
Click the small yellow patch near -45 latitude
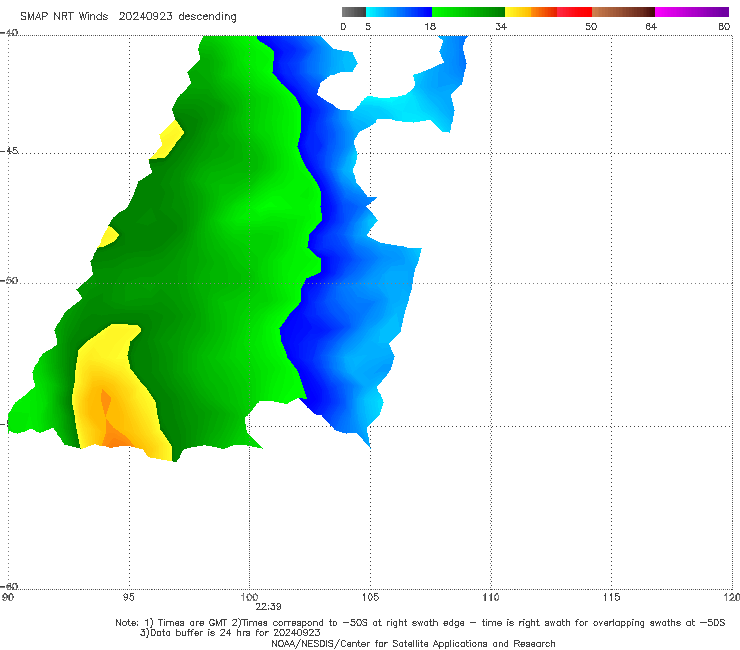(x=168, y=140)
